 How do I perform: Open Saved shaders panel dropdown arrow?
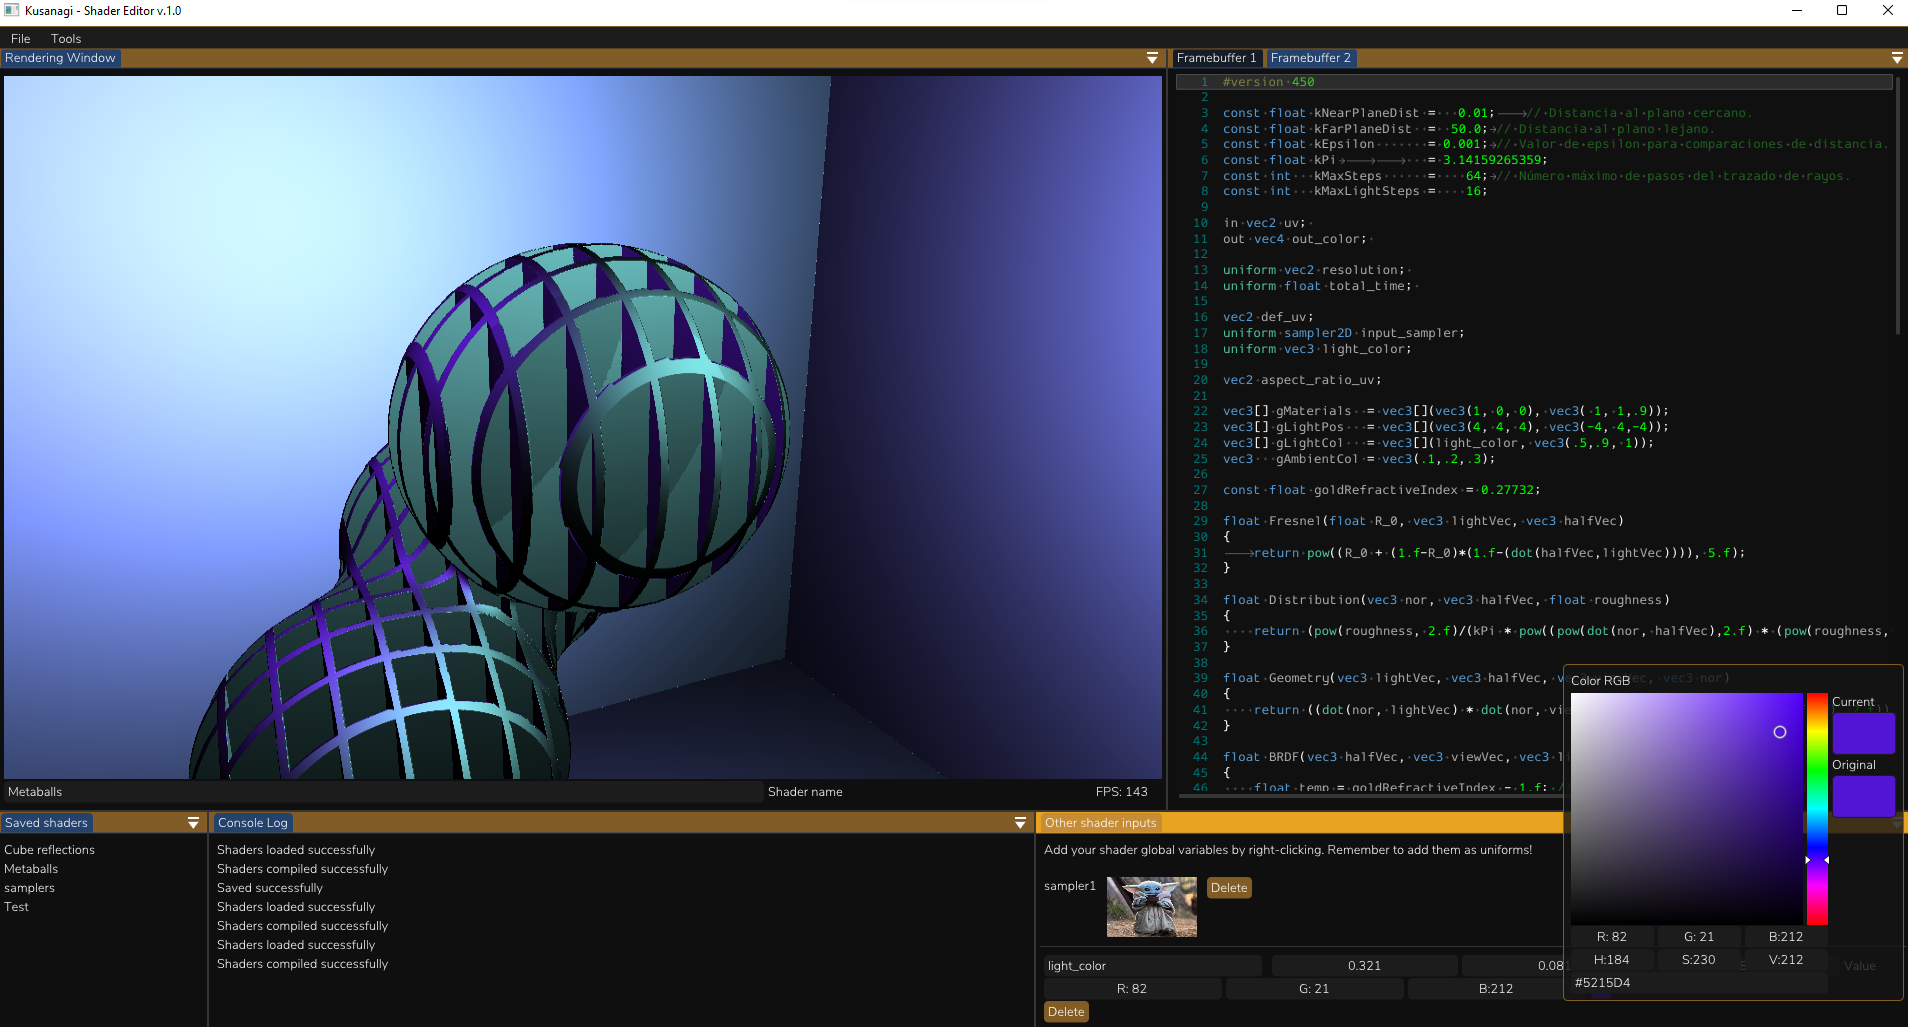193,823
